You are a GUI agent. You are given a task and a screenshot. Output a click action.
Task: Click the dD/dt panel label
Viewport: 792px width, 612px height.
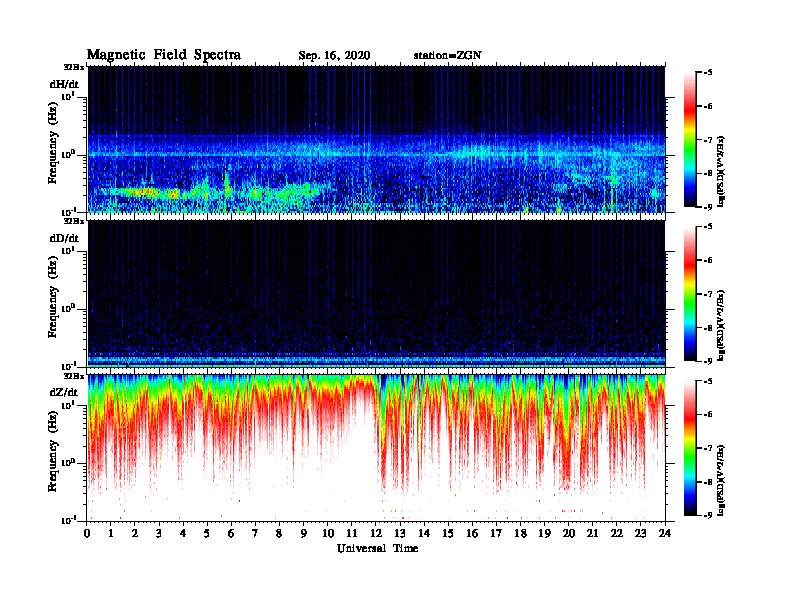(64, 238)
